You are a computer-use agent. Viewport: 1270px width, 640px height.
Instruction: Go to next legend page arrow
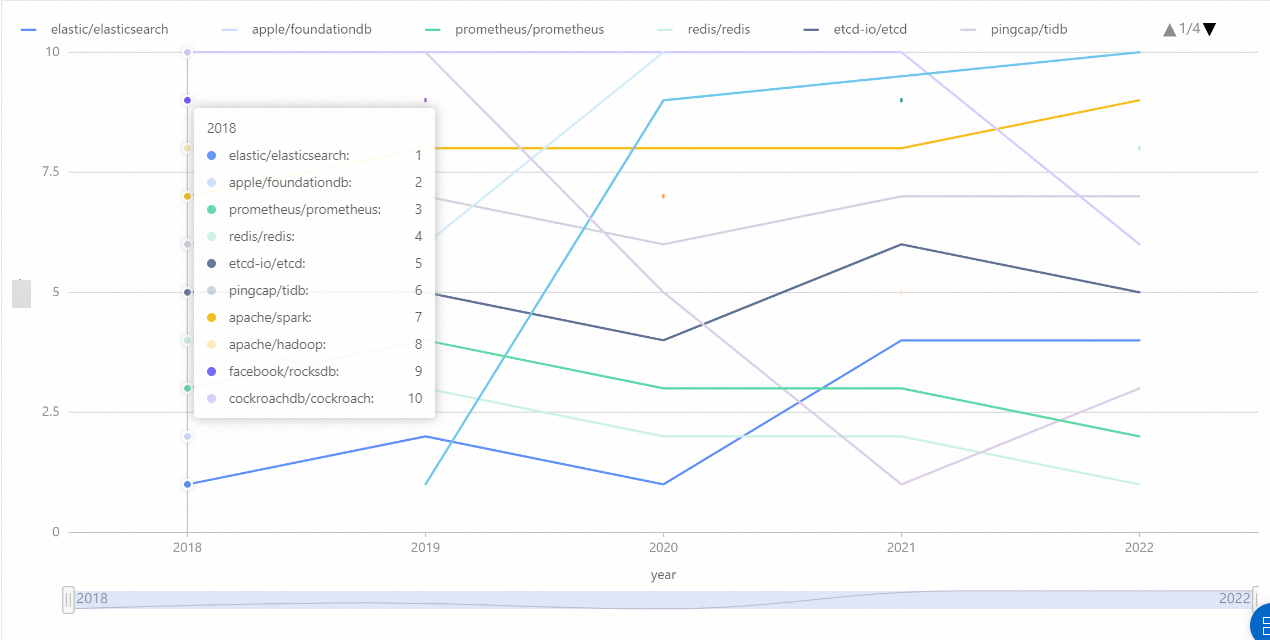[1210, 30]
